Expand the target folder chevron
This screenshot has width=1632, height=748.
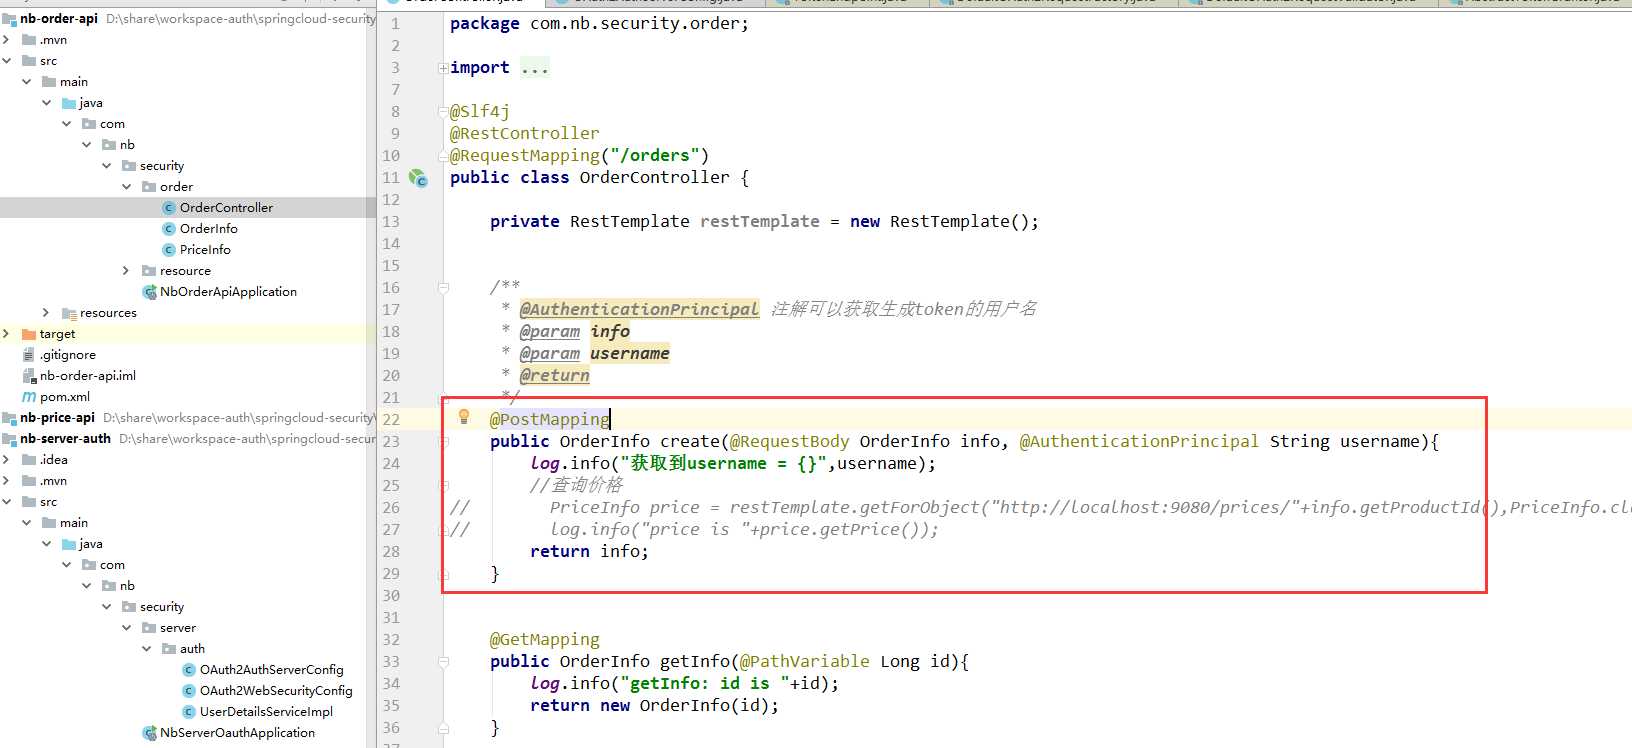tap(6, 334)
